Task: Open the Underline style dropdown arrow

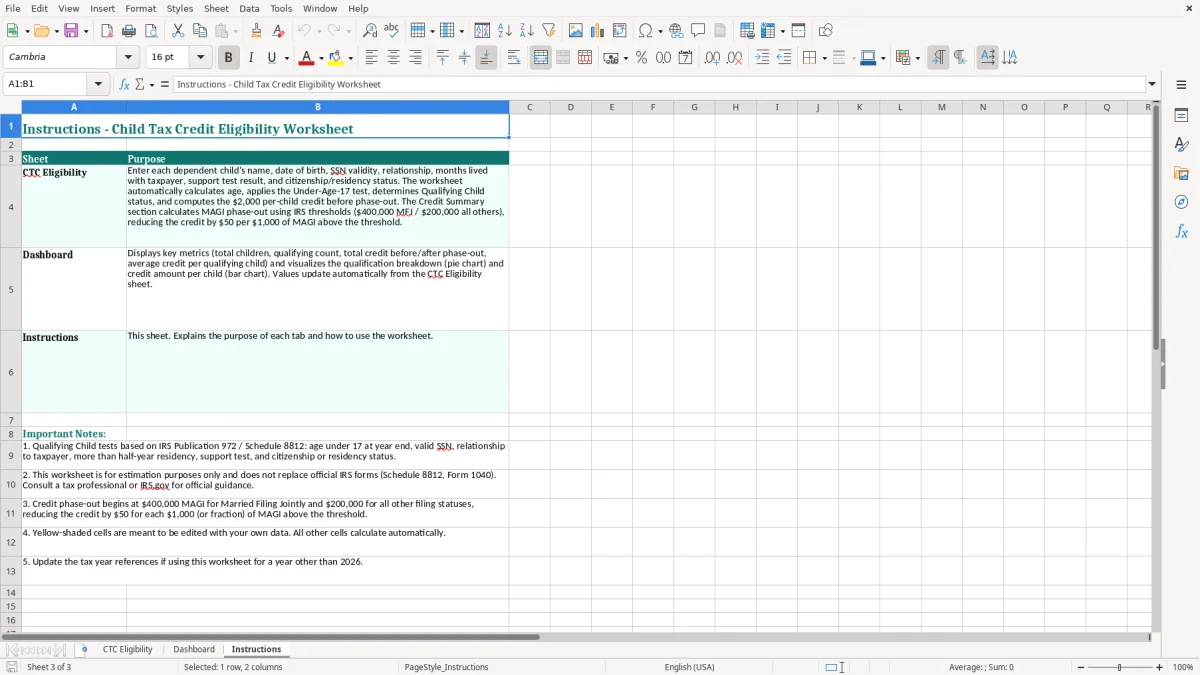Action: pyautogui.click(x=287, y=58)
